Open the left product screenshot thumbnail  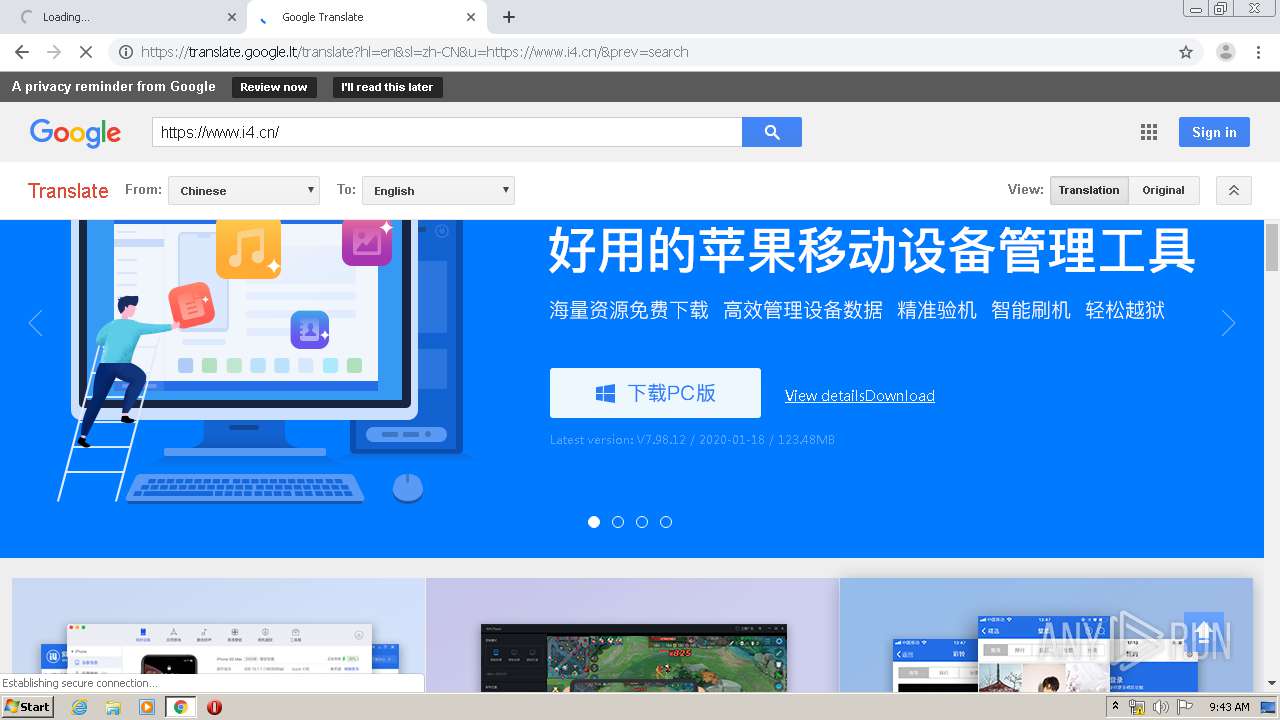click(x=219, y=634)
